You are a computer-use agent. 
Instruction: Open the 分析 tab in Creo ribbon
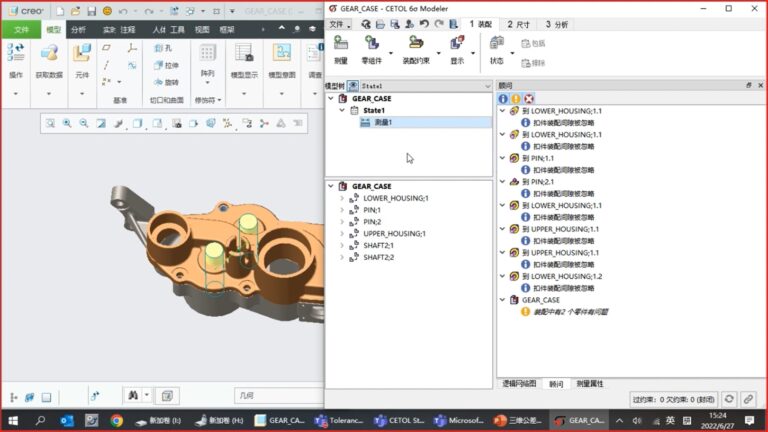[78, 30]
